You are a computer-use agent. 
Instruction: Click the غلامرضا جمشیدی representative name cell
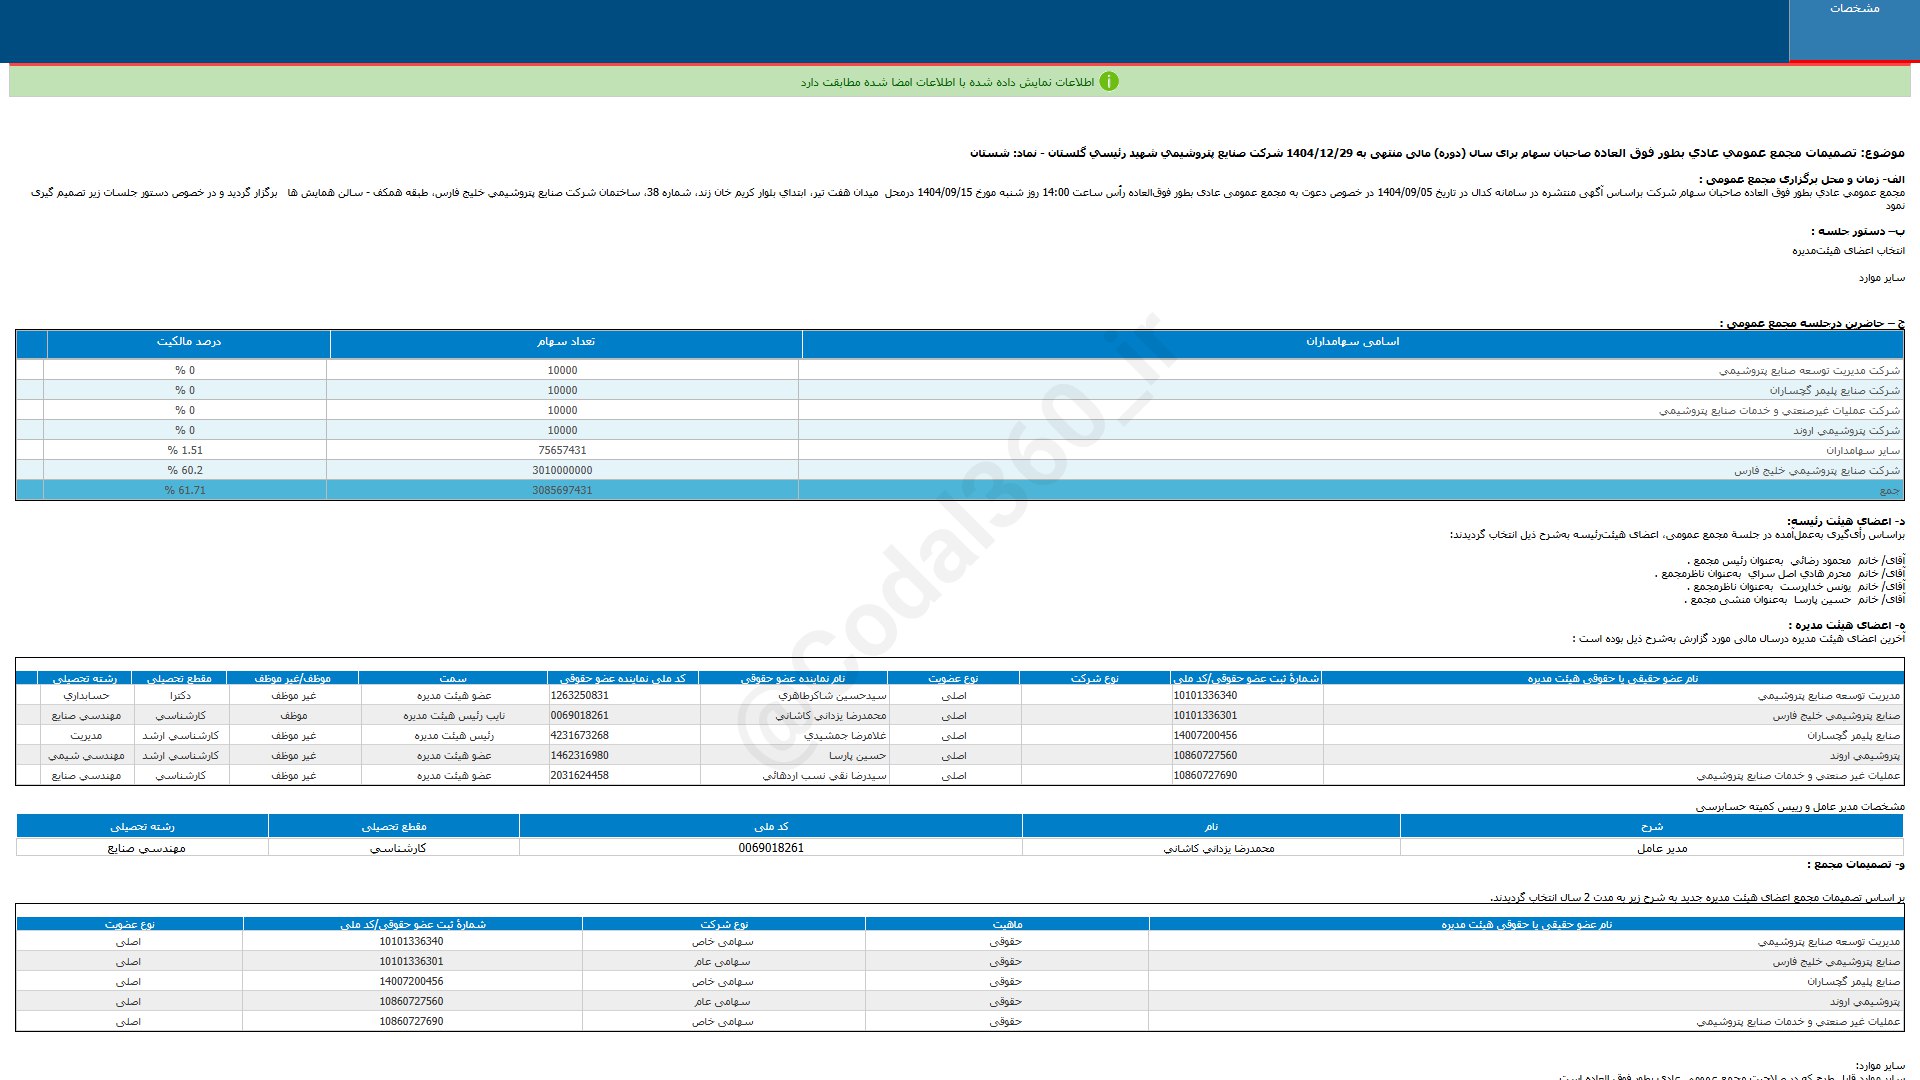click(845, 736)
